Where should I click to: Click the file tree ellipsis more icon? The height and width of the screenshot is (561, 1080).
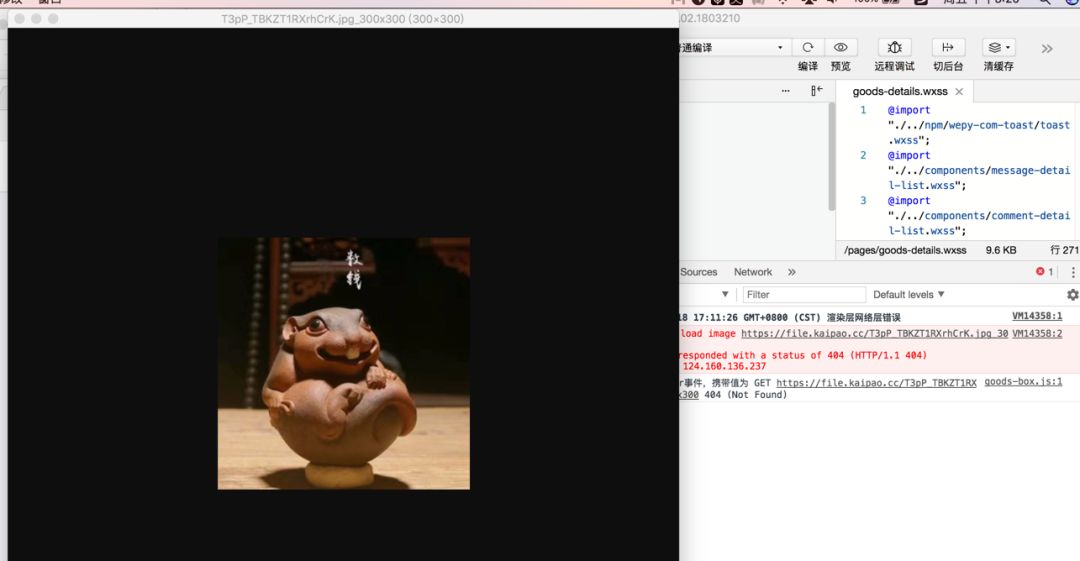pos(785,91)
